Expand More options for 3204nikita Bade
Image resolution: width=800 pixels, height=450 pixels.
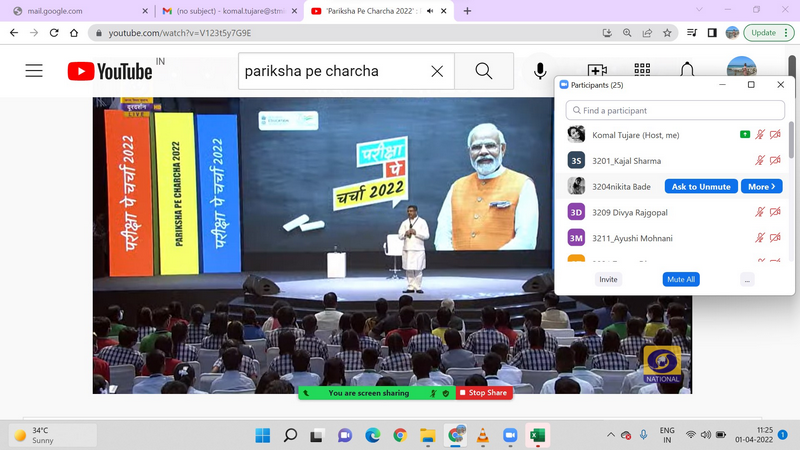(x=762, y=186)
